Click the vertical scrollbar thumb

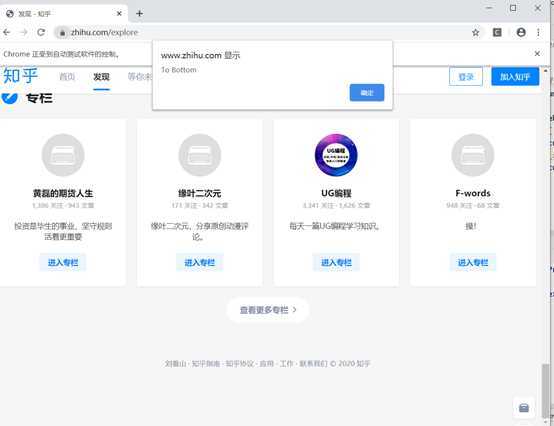coord(546,390)
